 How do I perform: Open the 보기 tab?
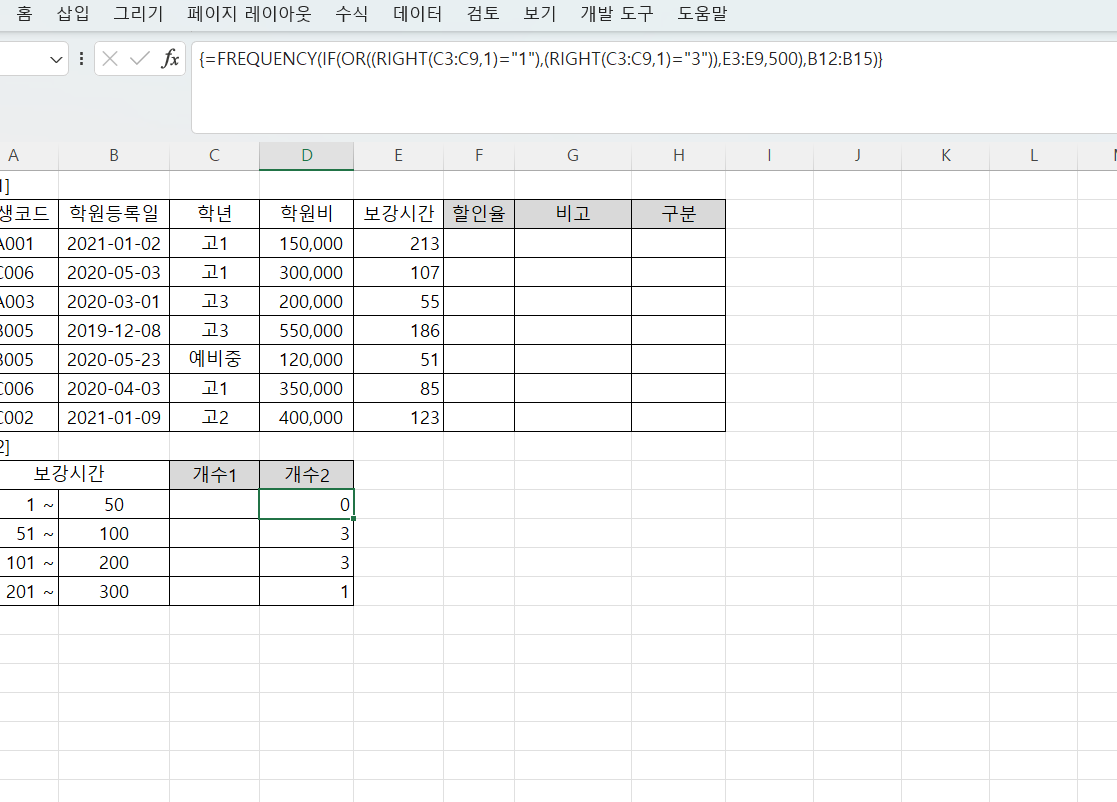(540, 14)
